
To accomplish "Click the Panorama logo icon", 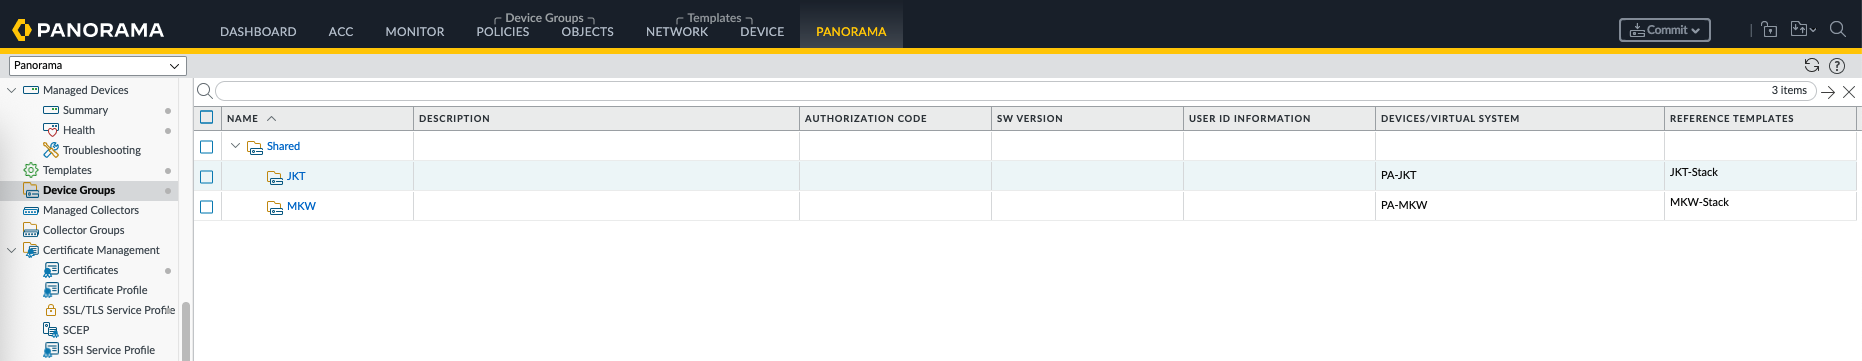I will 22,30.
